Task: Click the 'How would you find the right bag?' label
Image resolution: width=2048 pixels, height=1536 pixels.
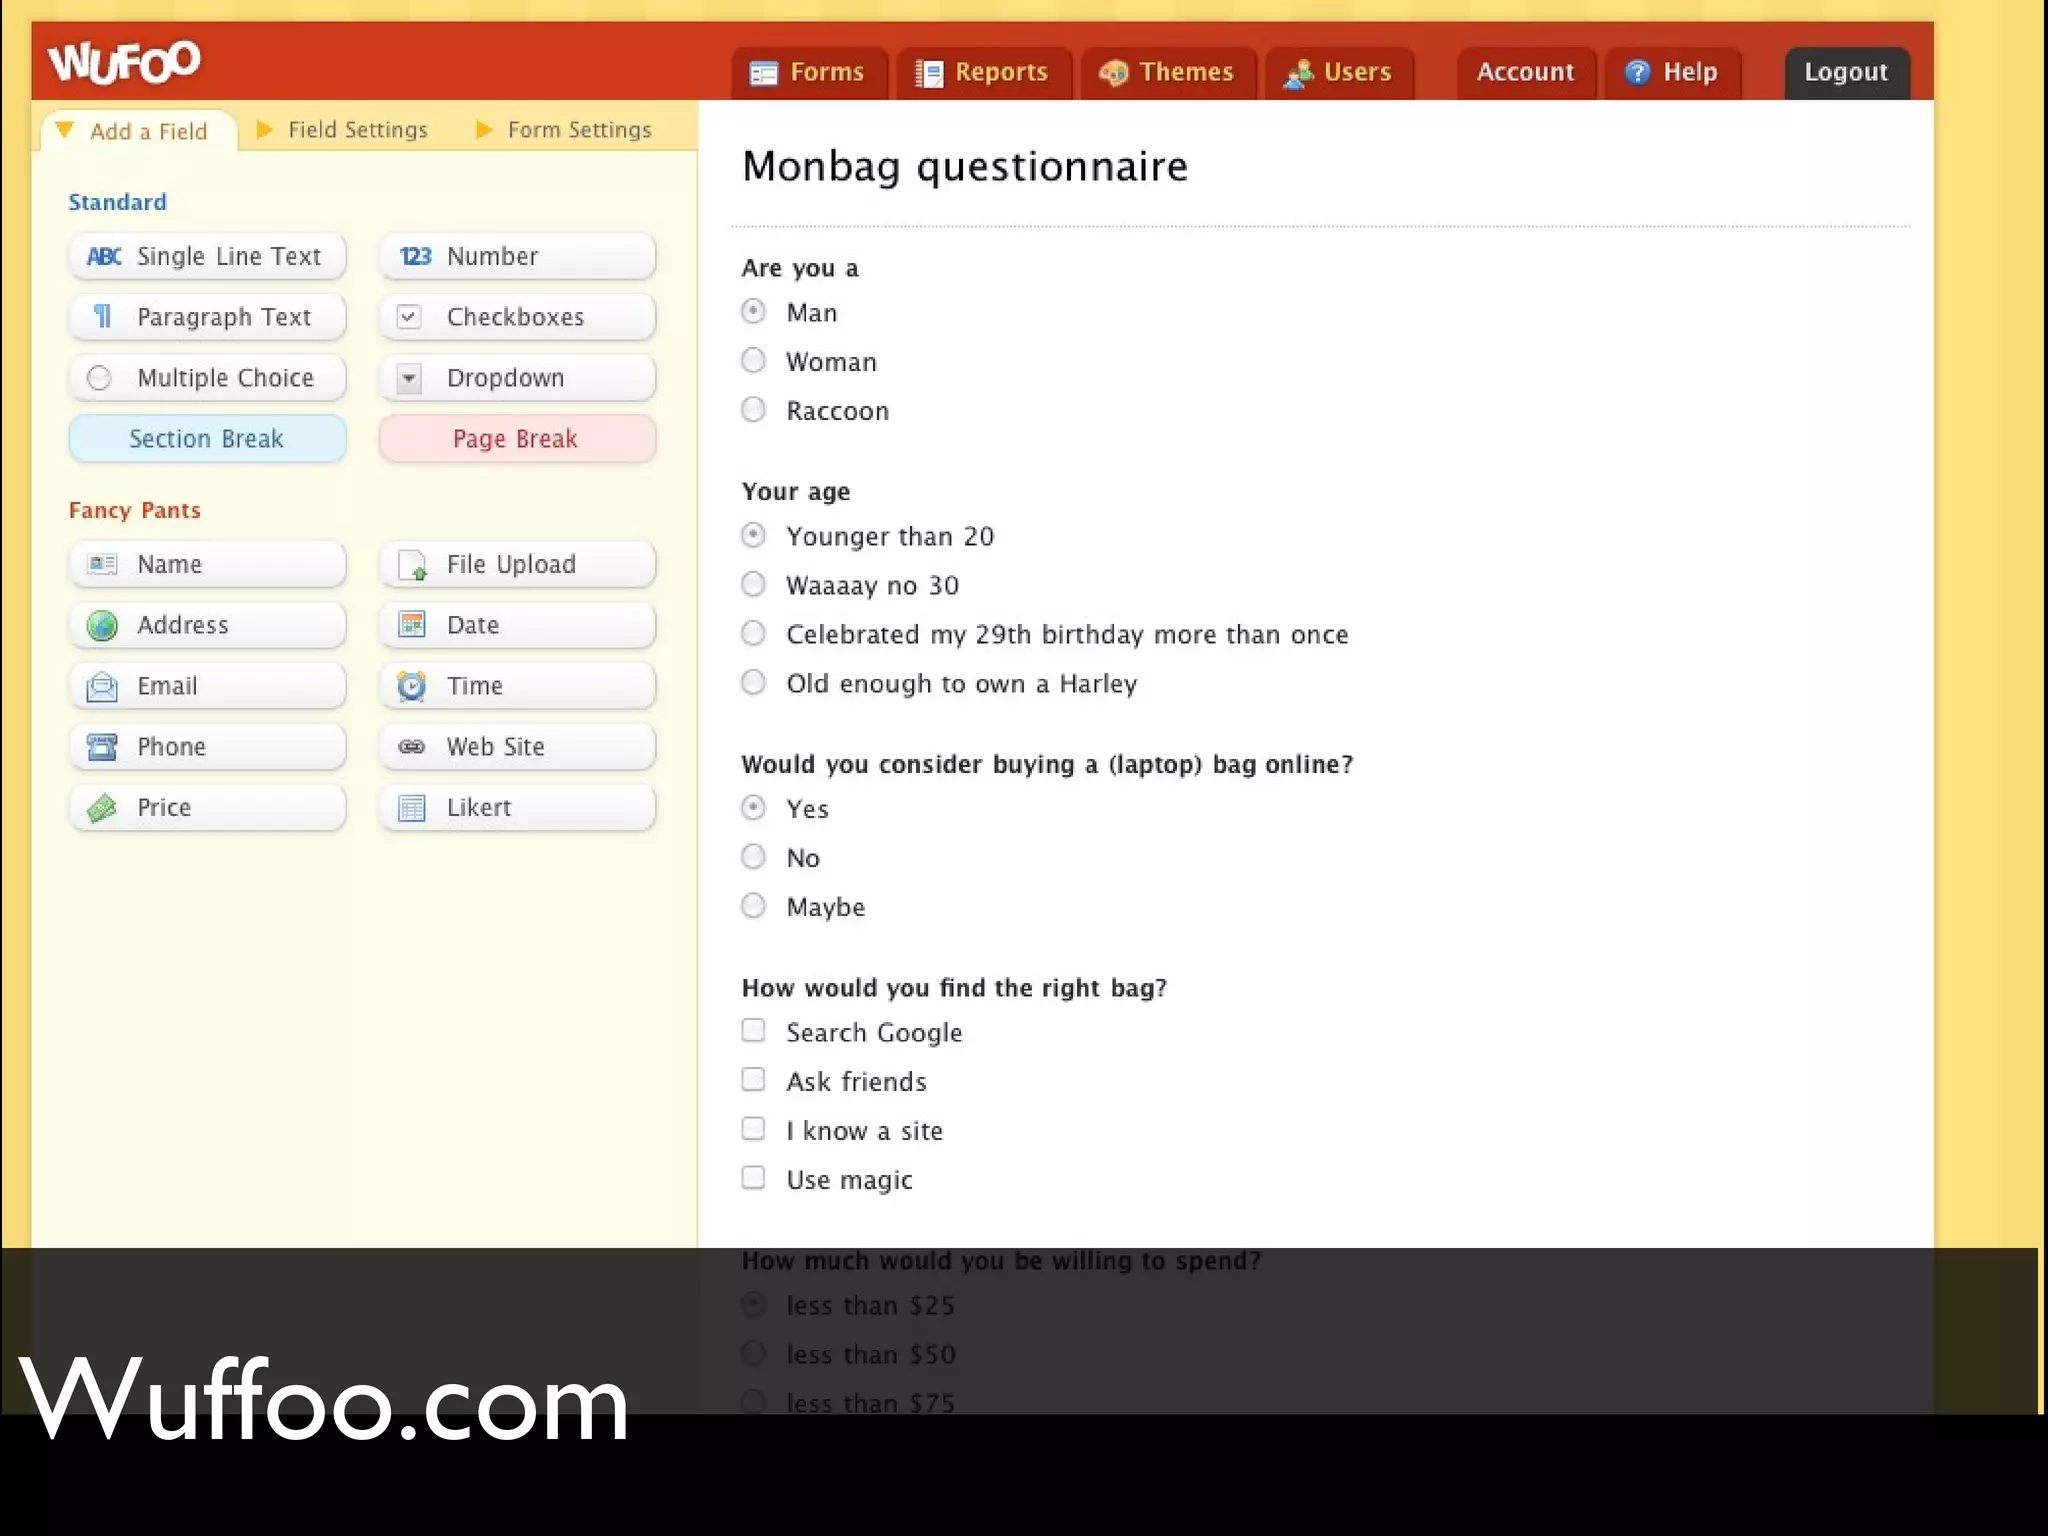Action: (x=954, y=988)
